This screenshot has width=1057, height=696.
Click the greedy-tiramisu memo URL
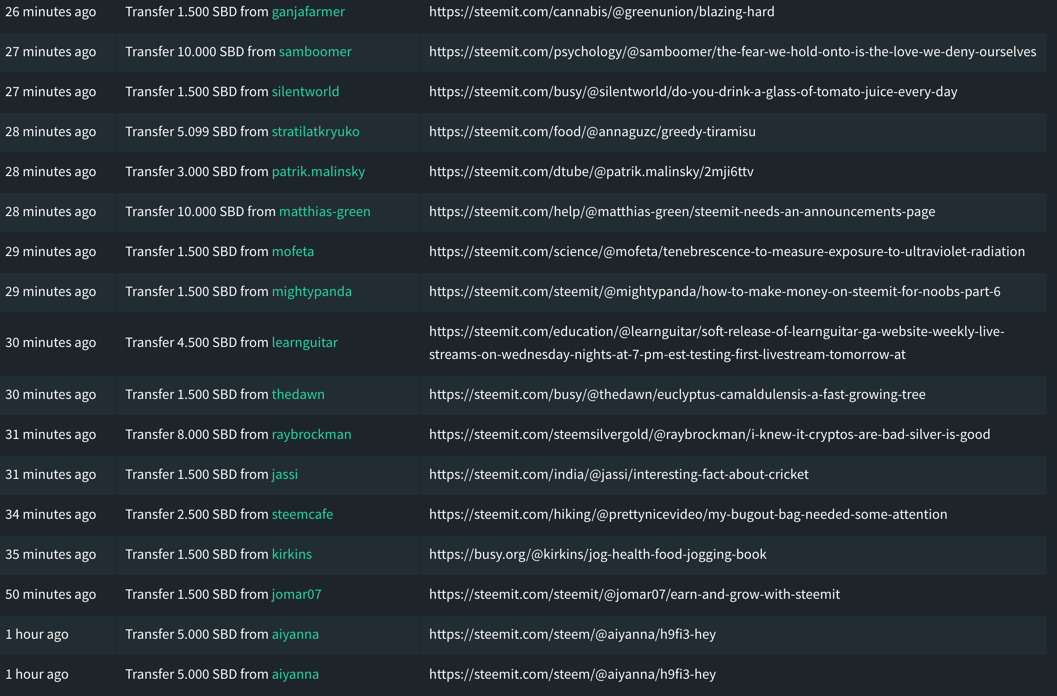tap(592, 132)
